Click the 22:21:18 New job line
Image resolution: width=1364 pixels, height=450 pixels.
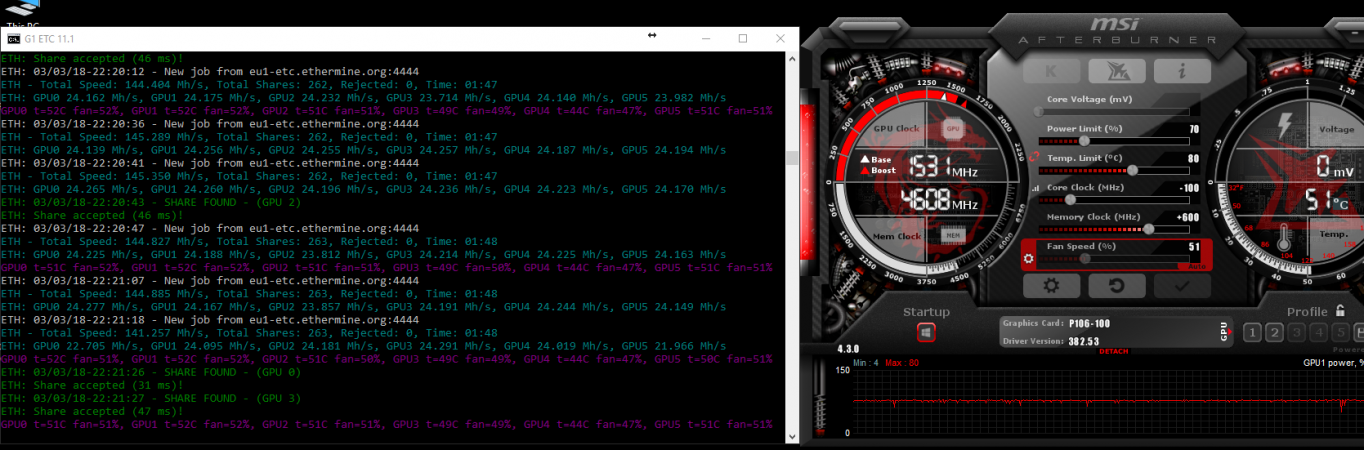tap(210, 320)
